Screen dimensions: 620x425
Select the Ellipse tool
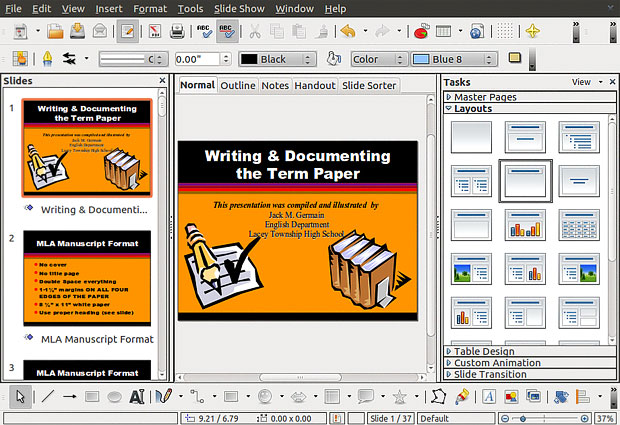pos(114,397)
